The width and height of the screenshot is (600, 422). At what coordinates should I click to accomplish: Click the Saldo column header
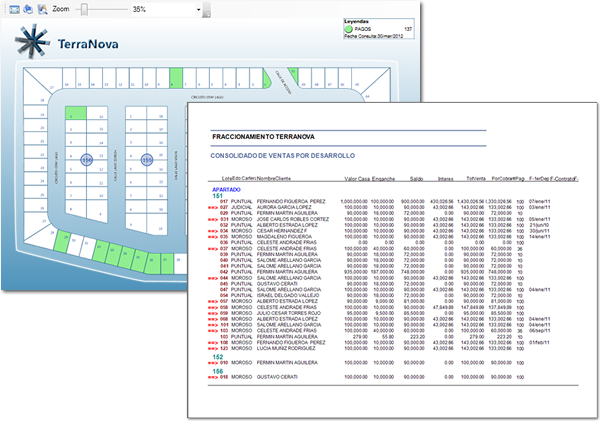pyautogui.click(x=416, y=179)
